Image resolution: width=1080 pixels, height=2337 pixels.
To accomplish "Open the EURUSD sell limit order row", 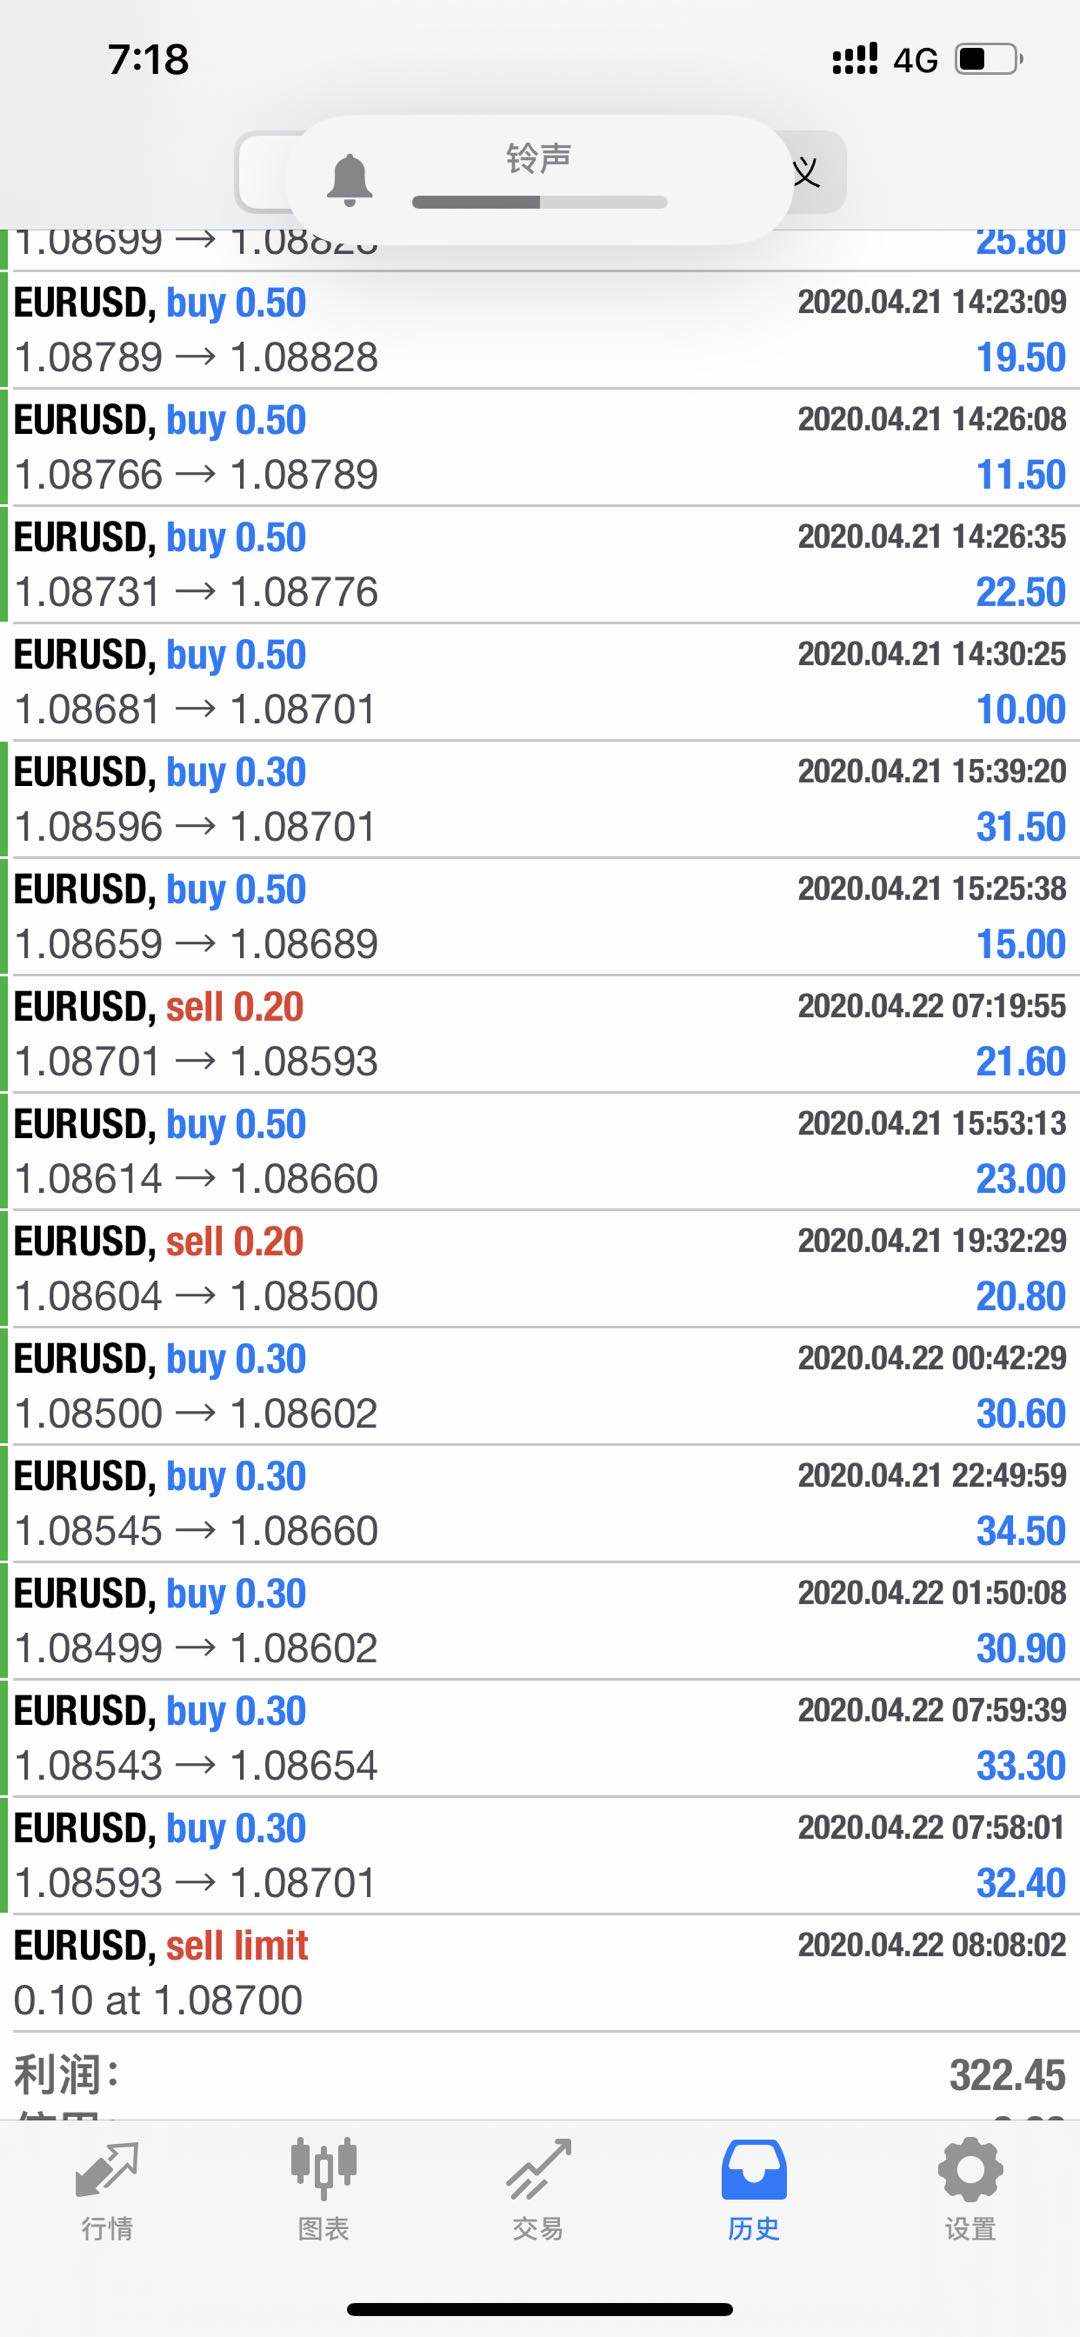I will [540, 1972].
